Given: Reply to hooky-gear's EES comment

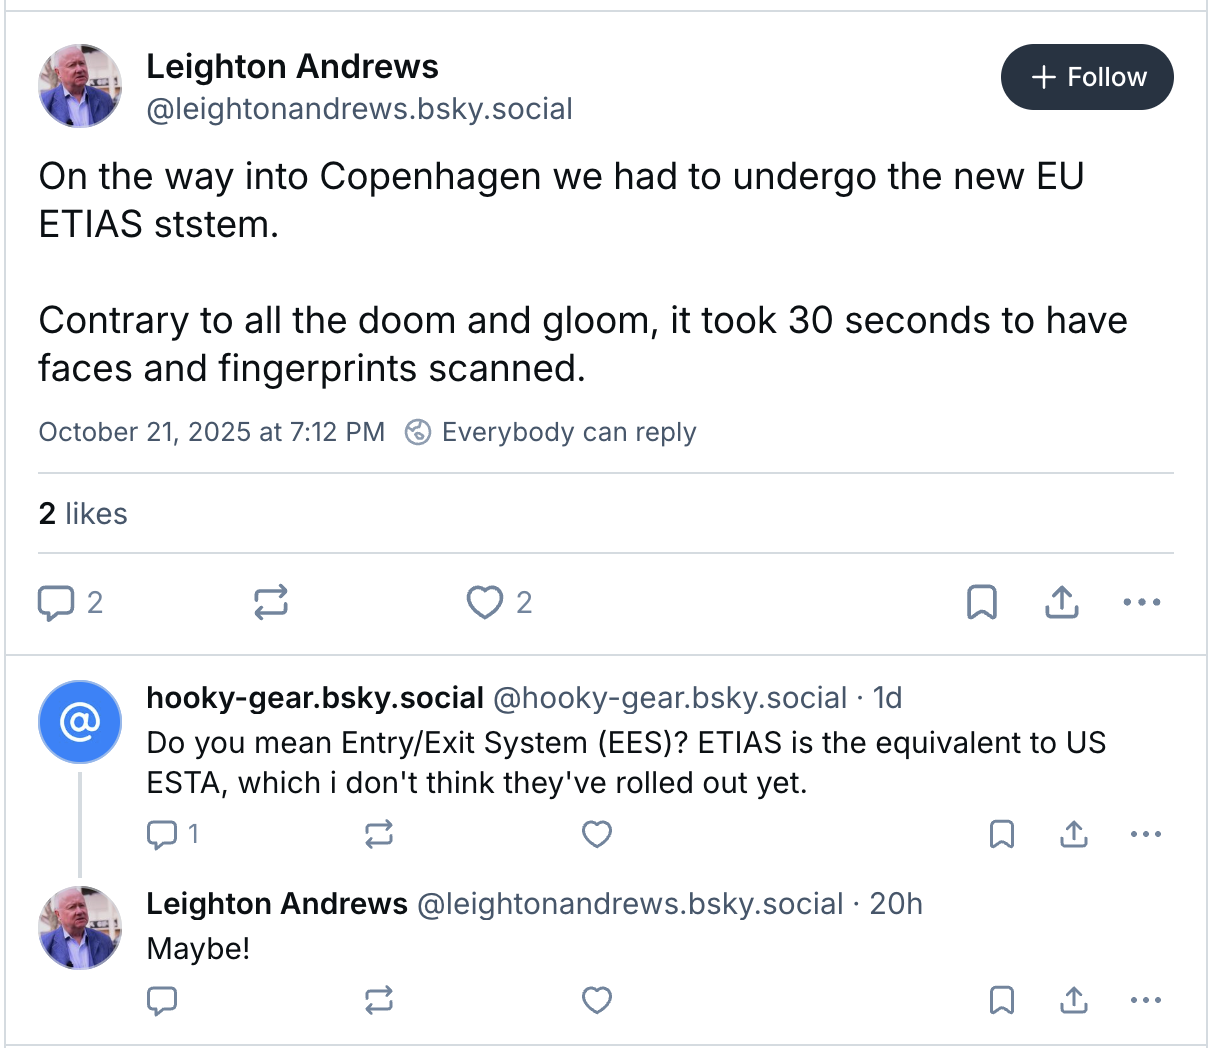Looking at the screenshot, I should pos(162,834).
